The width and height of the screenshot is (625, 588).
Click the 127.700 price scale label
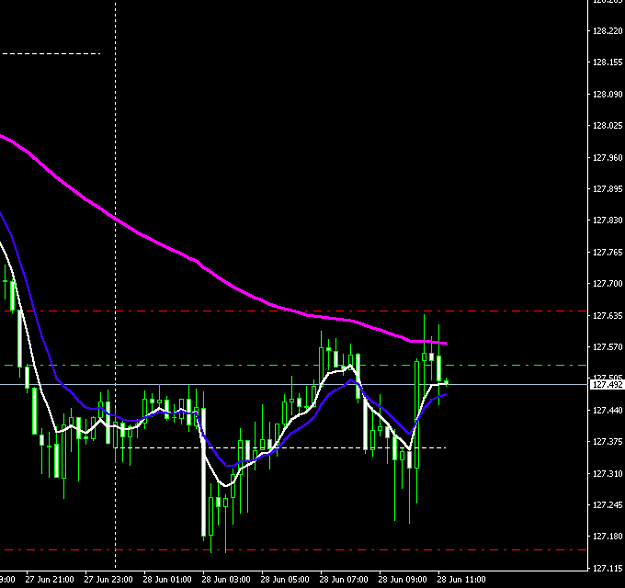click(607, 284)
